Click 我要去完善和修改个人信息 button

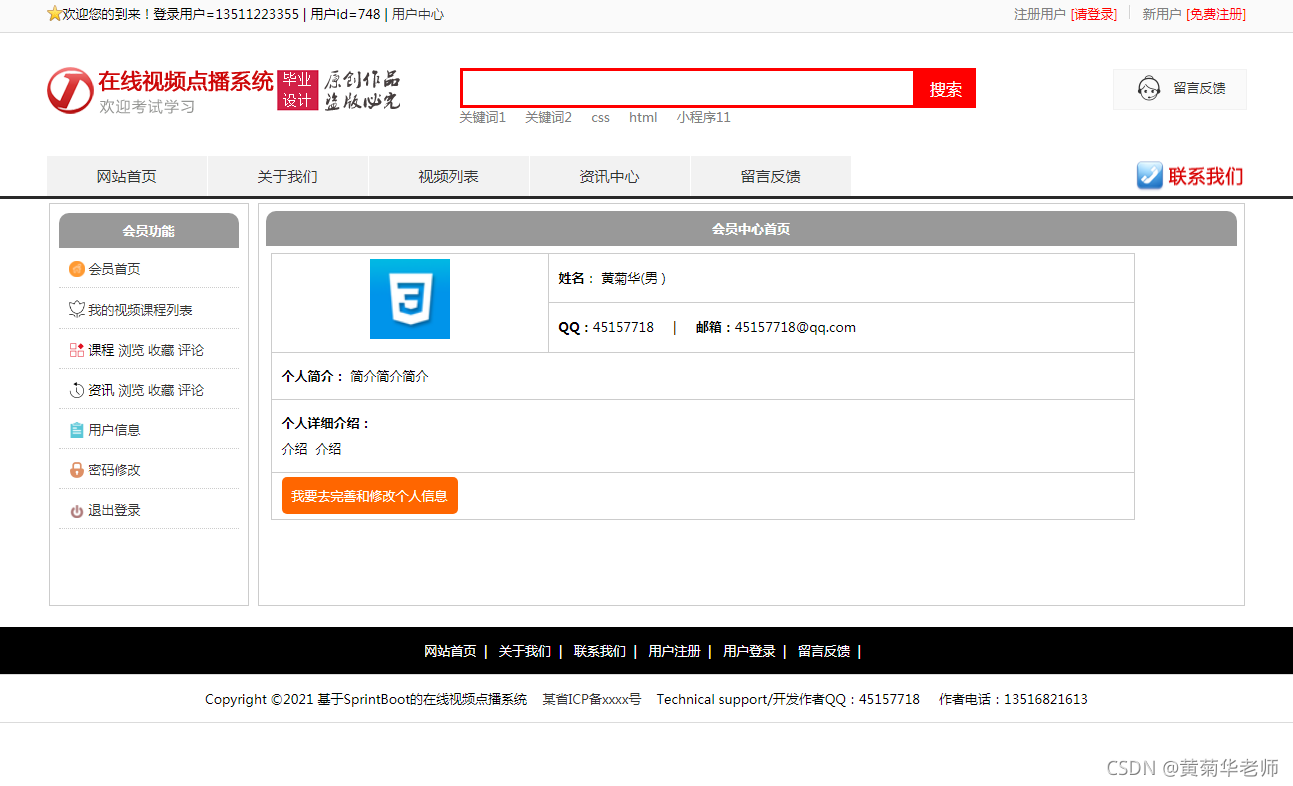[369, 495]
